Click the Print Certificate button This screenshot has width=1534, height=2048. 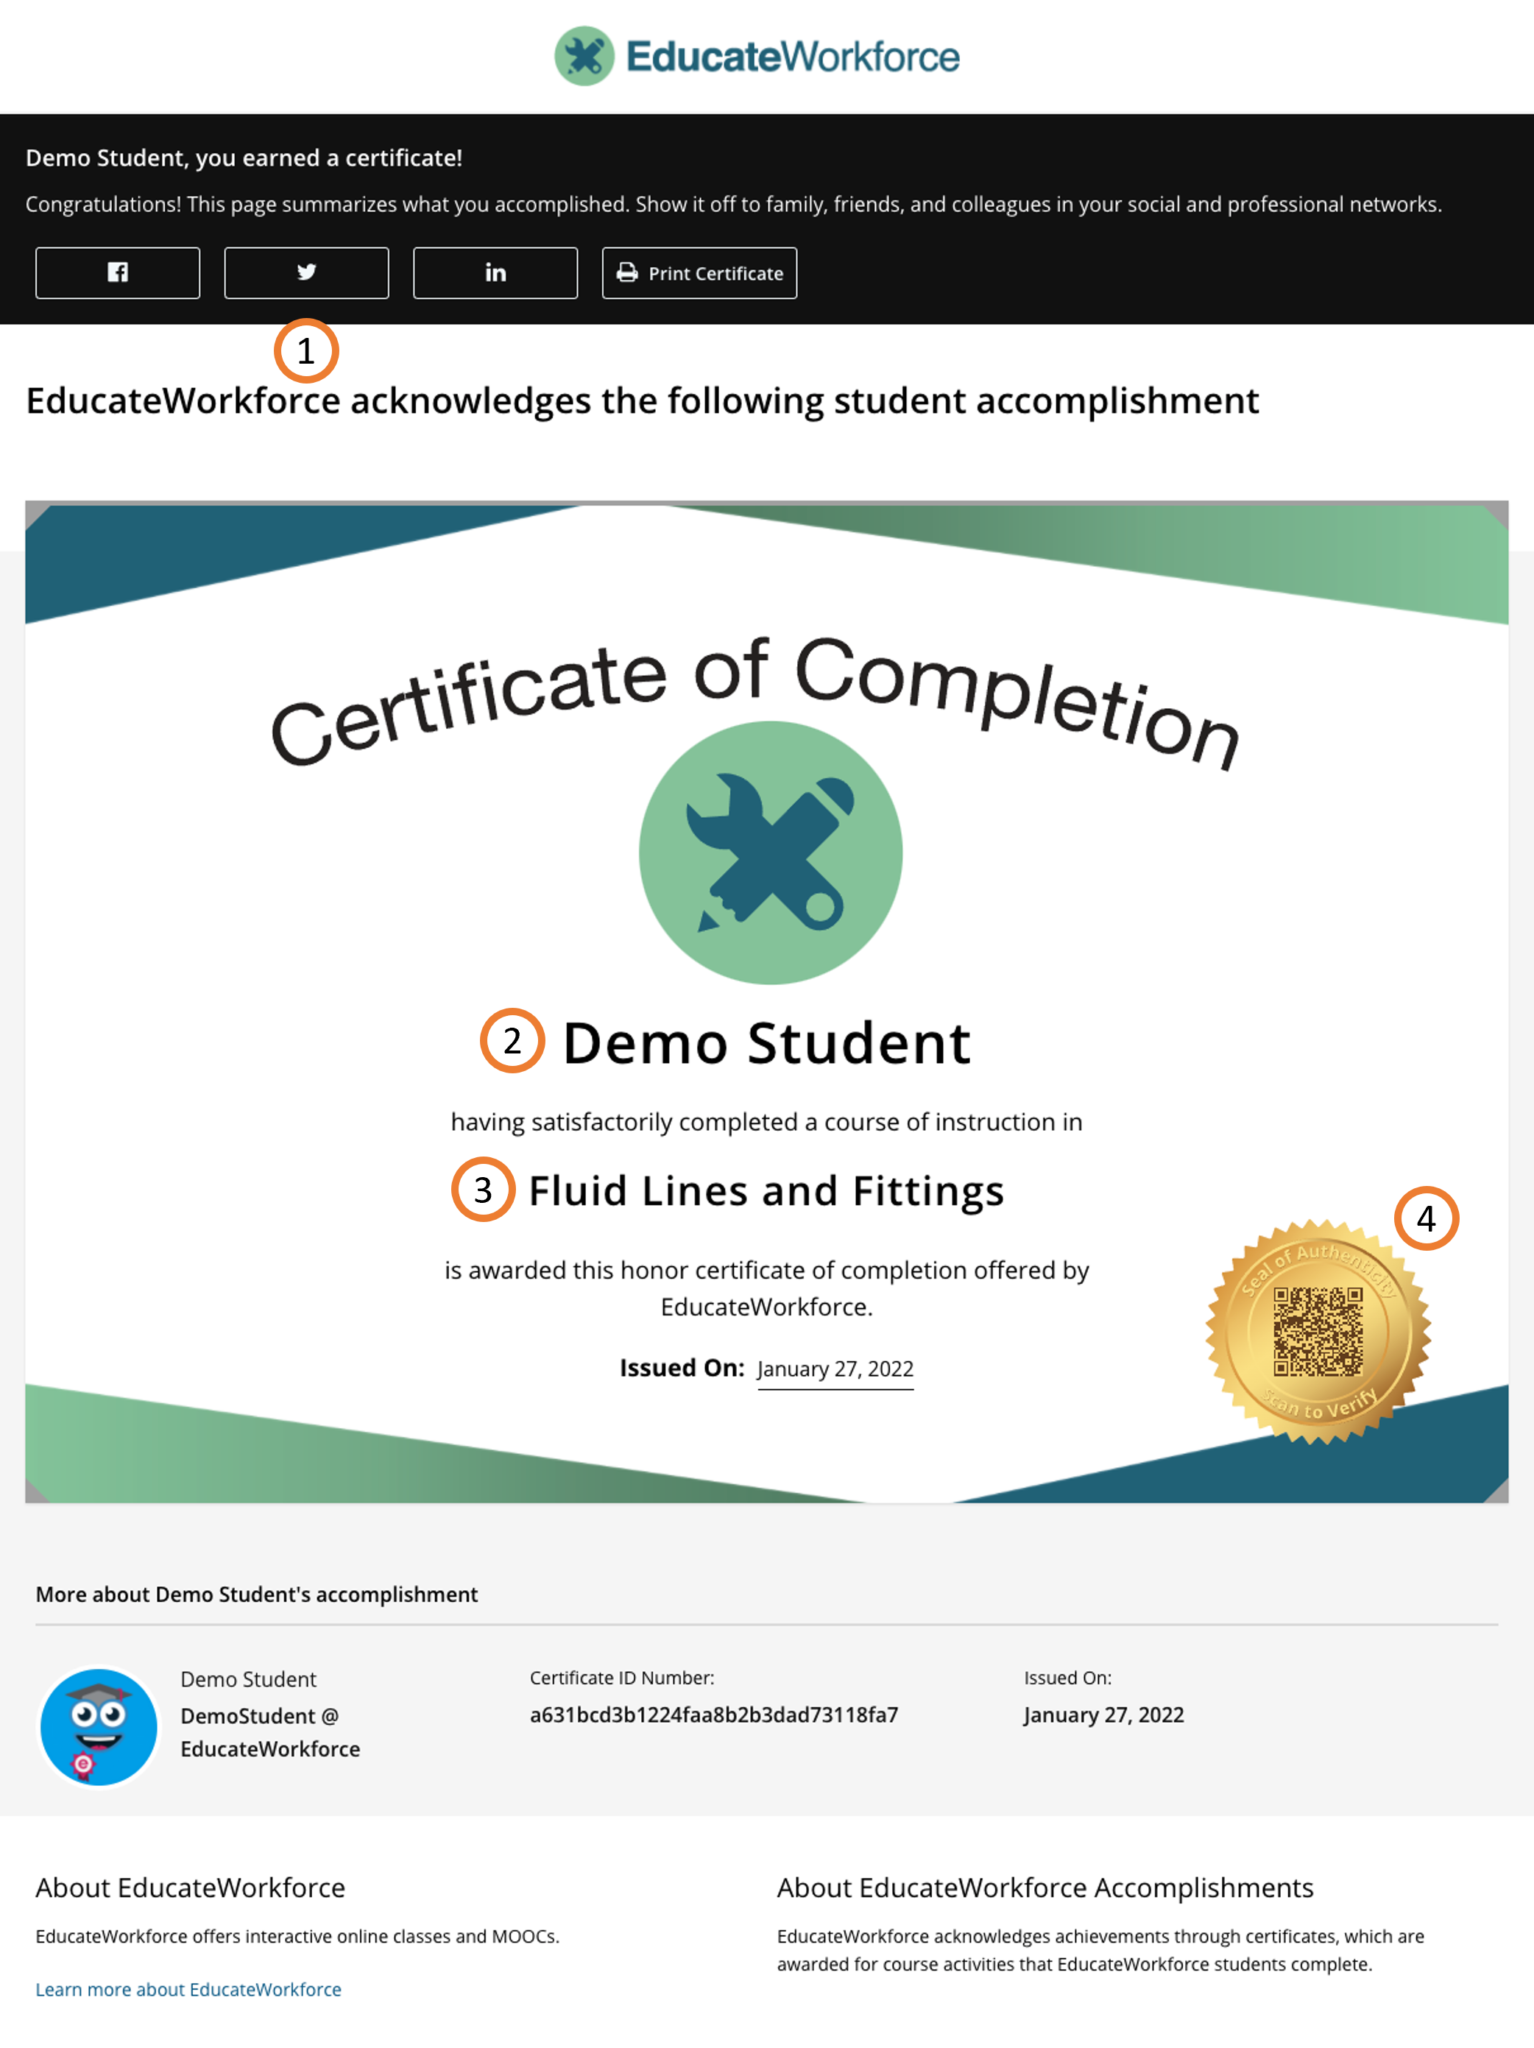(699, 273)
